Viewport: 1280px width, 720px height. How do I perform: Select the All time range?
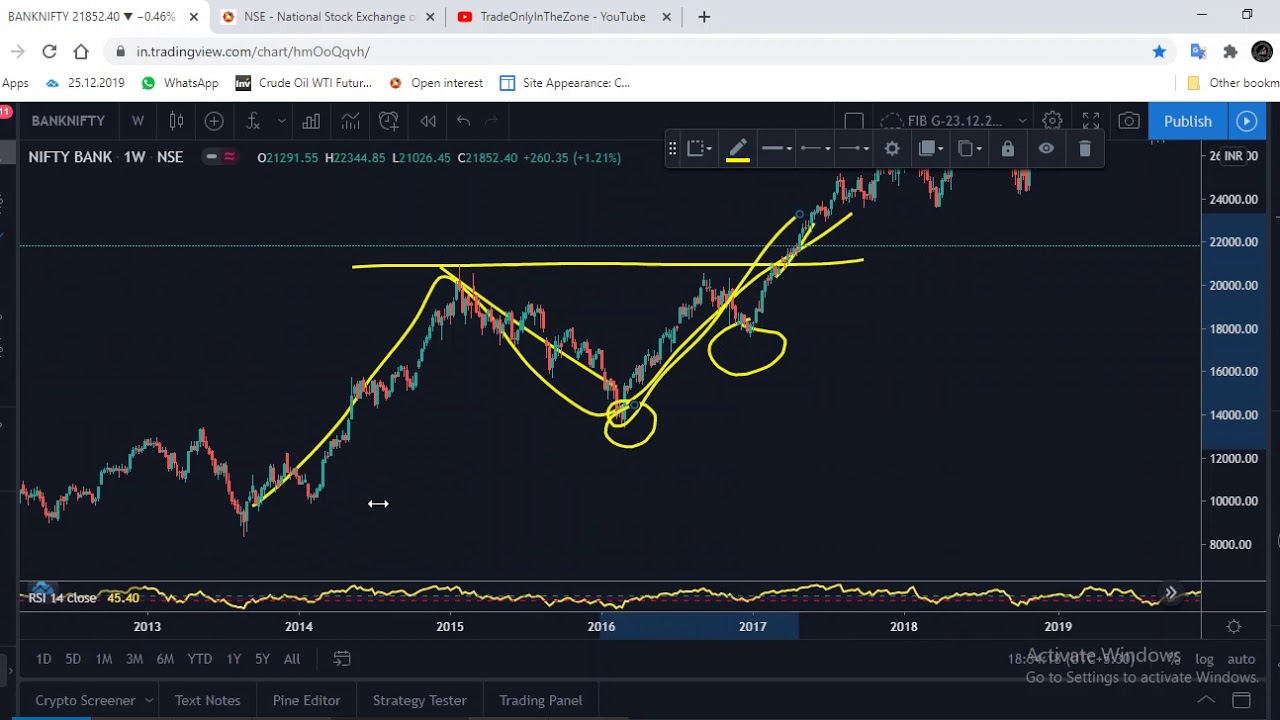pyautogui.click(x=292, y=659)
